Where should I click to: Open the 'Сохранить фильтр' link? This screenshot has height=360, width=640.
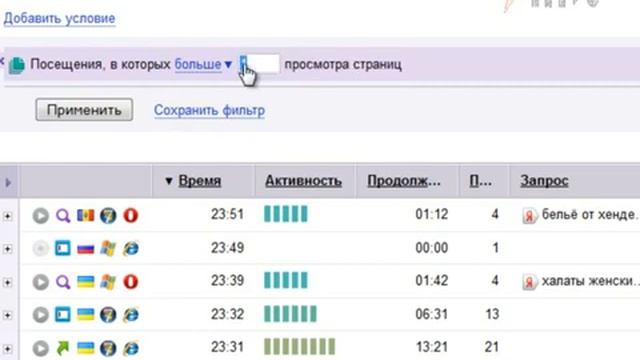pos(209,110)
